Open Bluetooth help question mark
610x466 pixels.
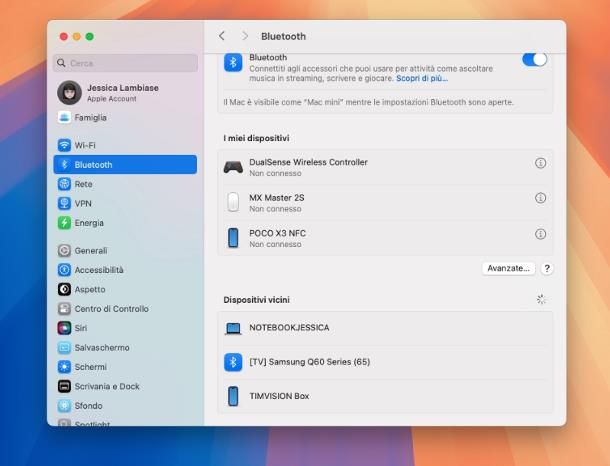[547, 268]
